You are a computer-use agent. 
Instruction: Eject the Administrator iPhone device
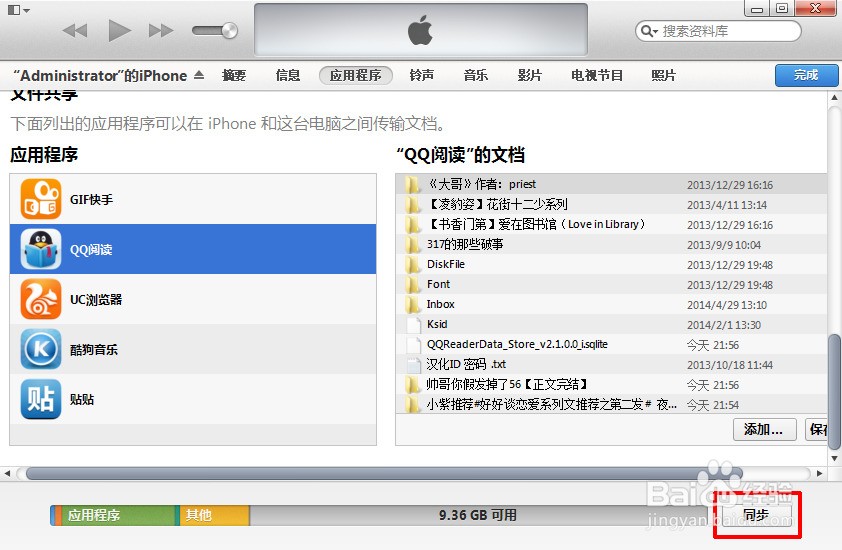tap(199, 75)
